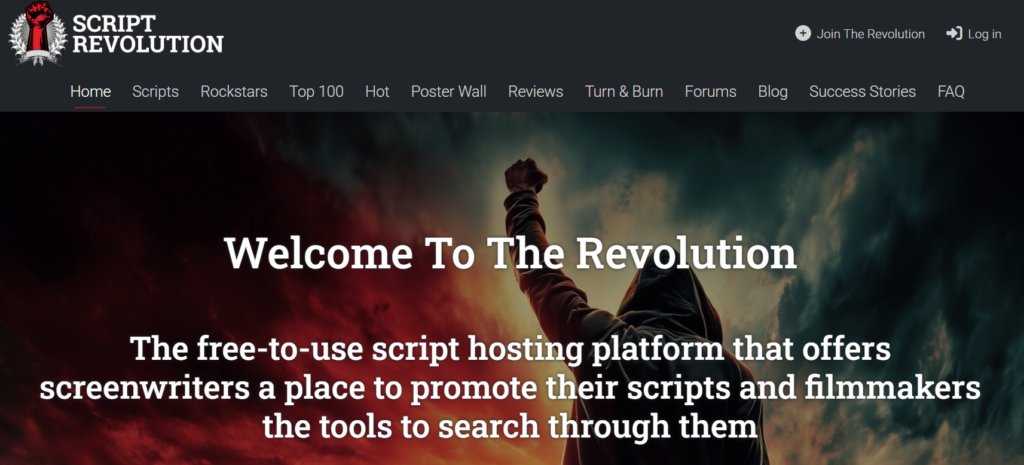This screenshot has width=1024, height=465.
Task: Click the arrow login icon
Action: 954,33
